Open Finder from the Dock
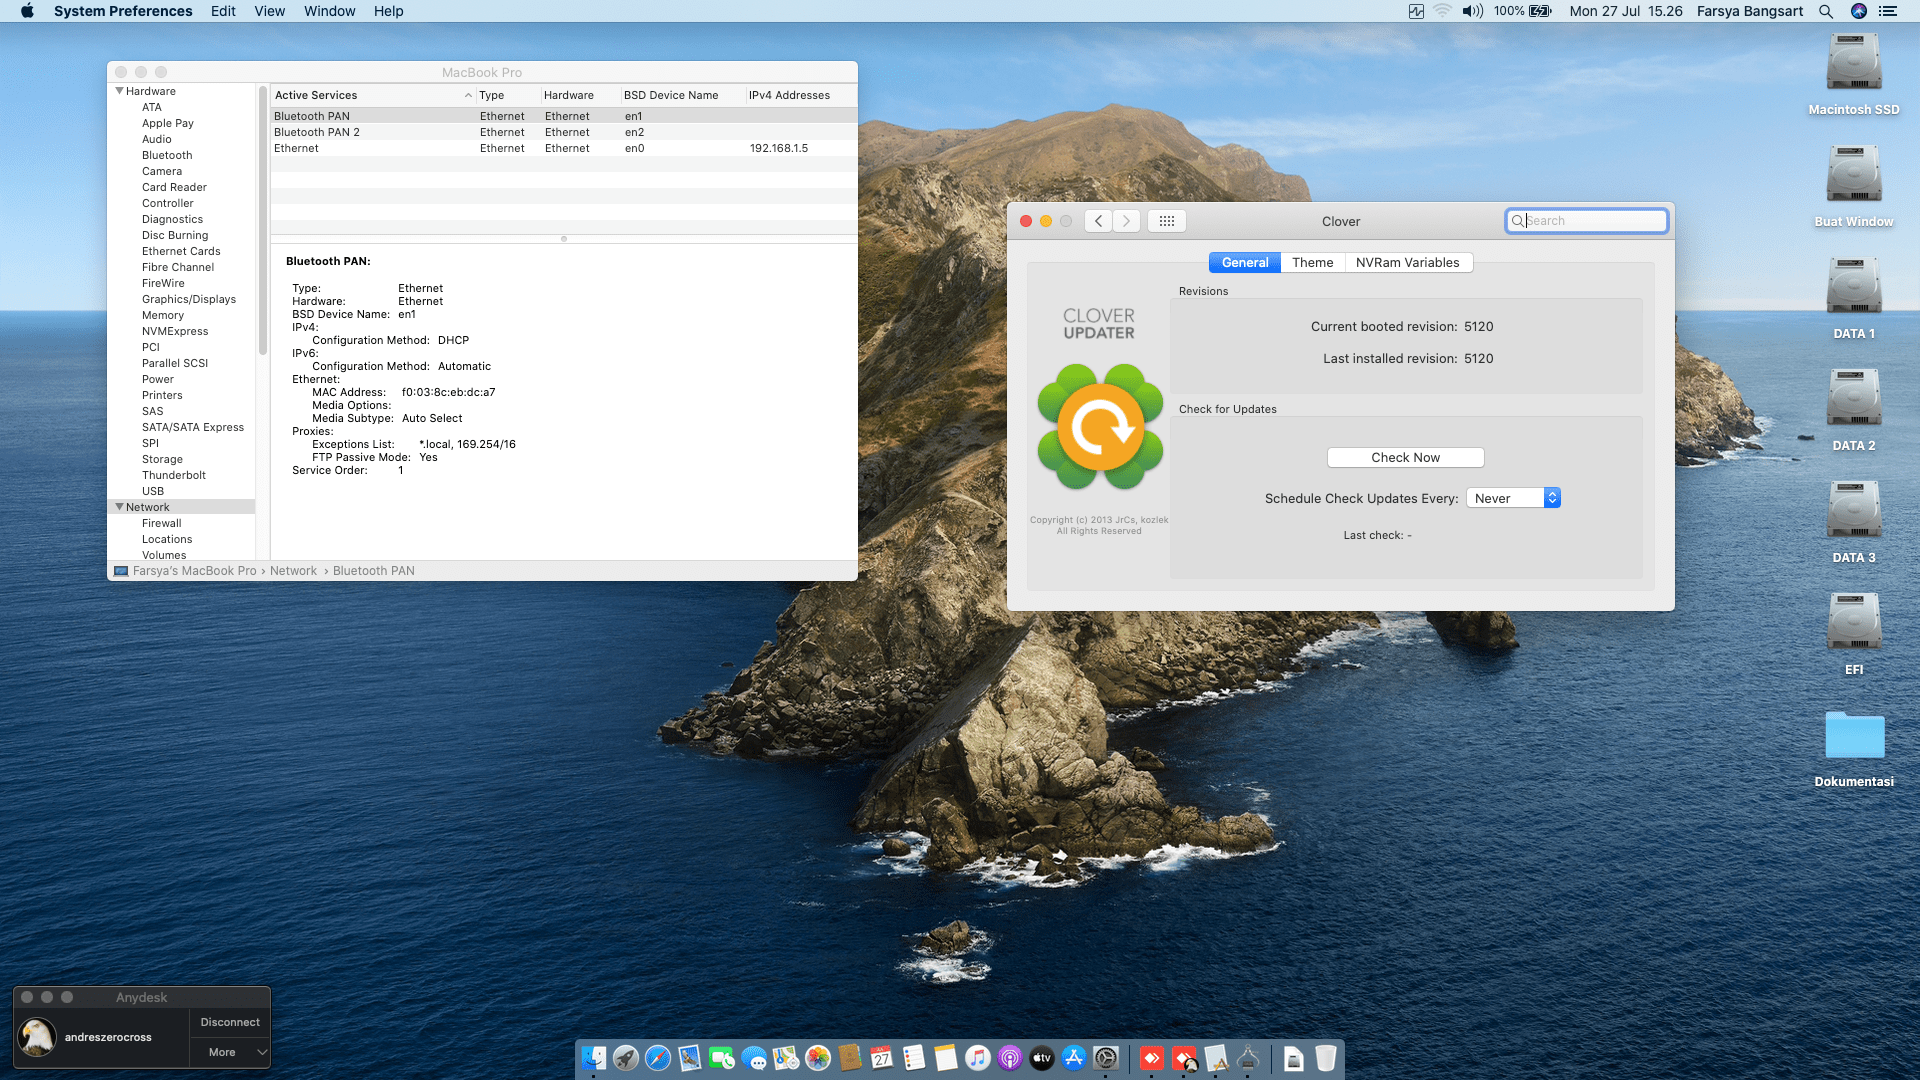The image size is (1920, 1080). point(594,1058)
